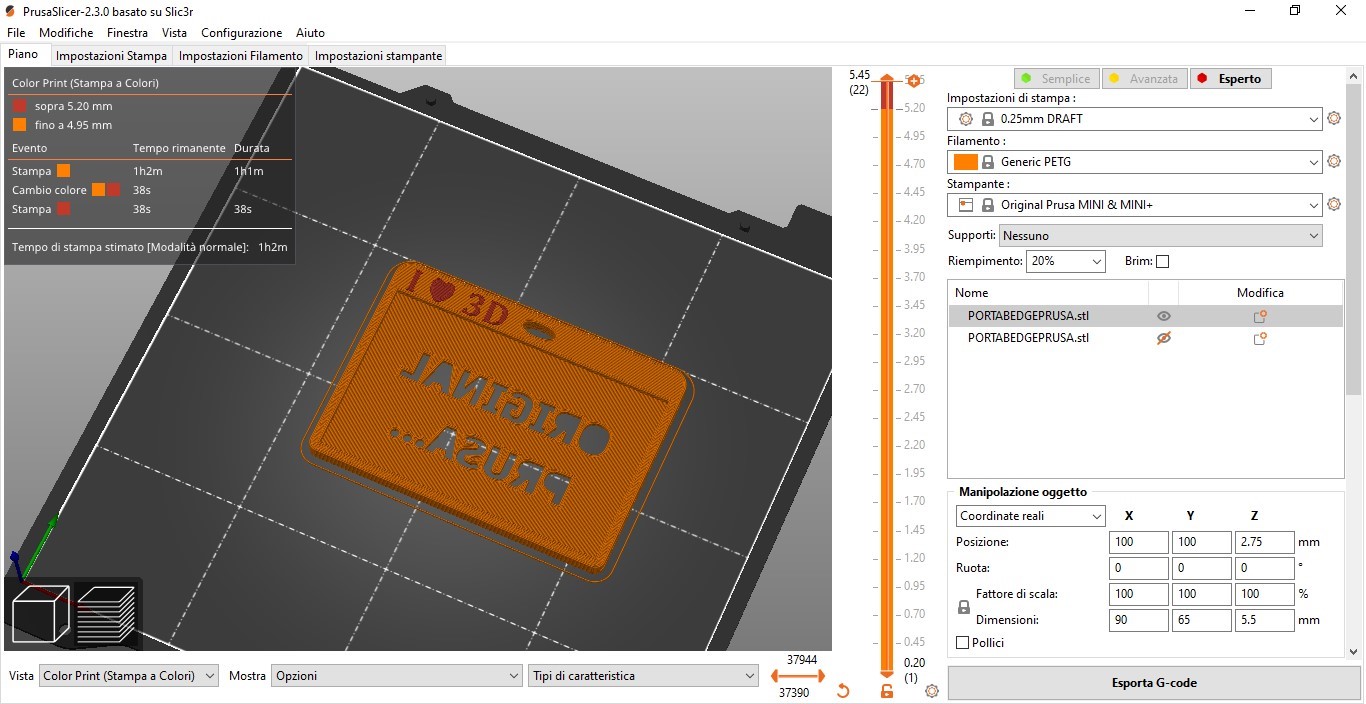Click the lock icon in the Stampante preset
Viewport: 1366px width, 704px height.
coord(988,205)
